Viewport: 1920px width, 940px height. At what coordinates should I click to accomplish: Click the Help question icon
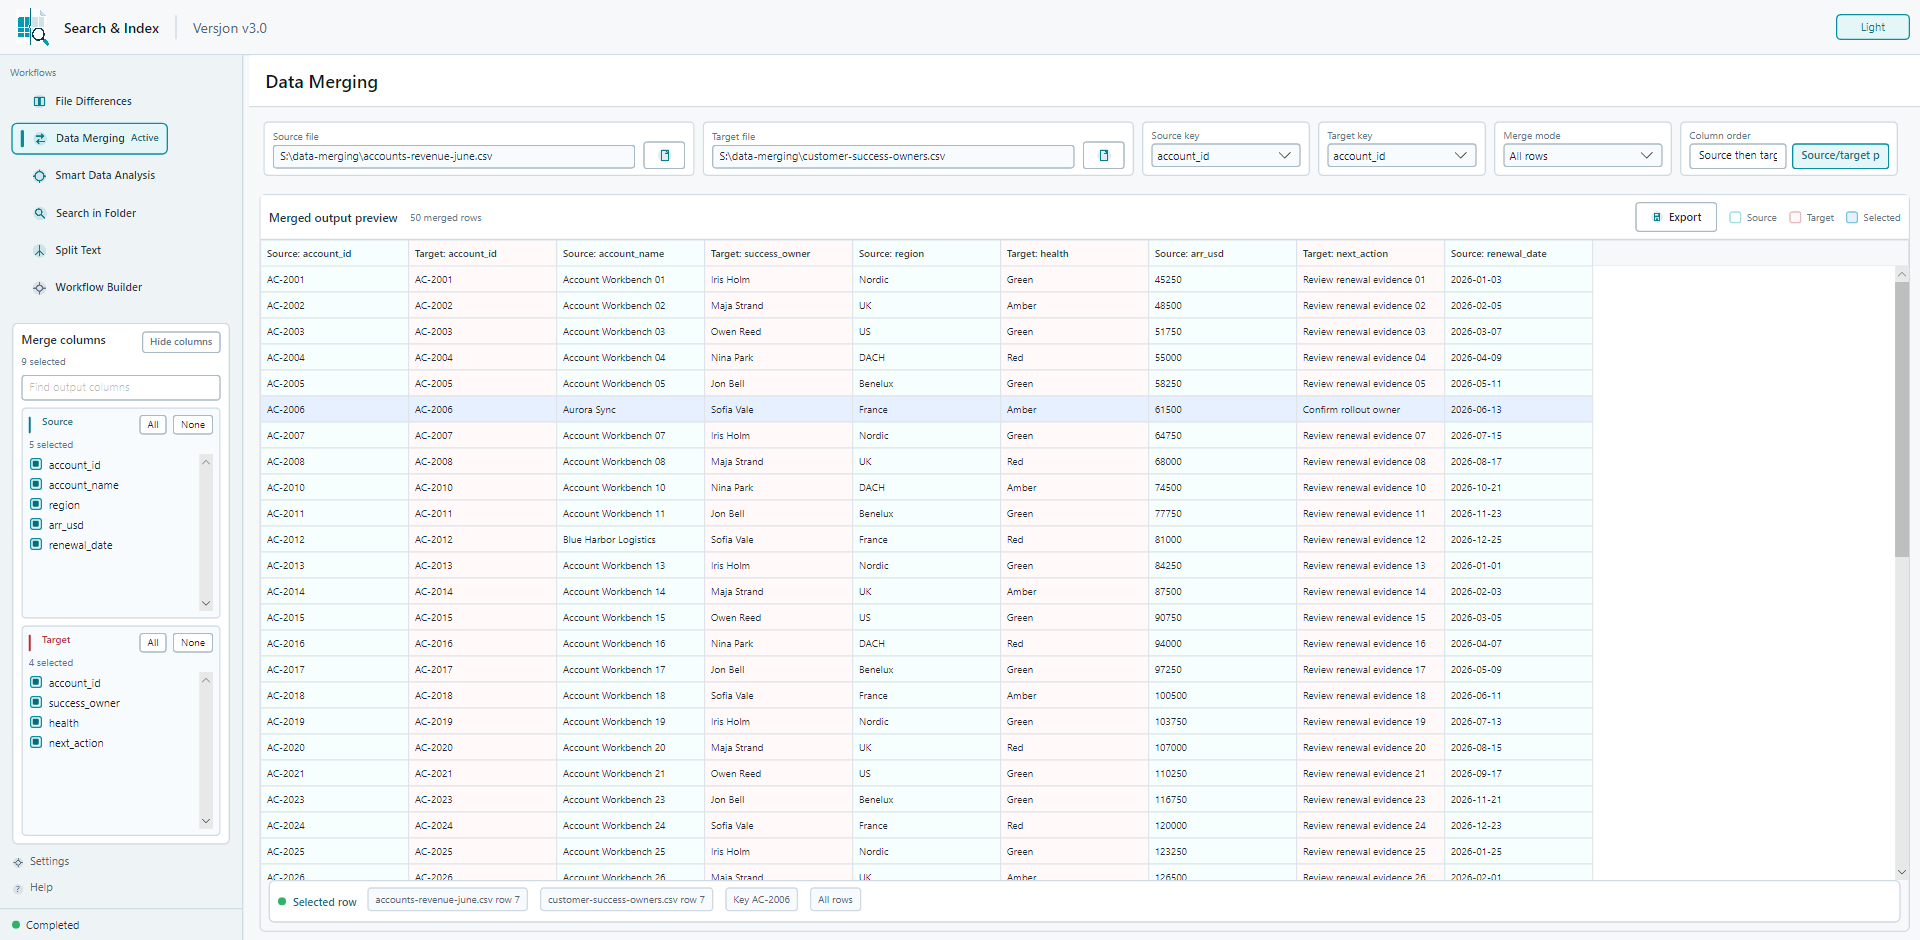point(18,888)
